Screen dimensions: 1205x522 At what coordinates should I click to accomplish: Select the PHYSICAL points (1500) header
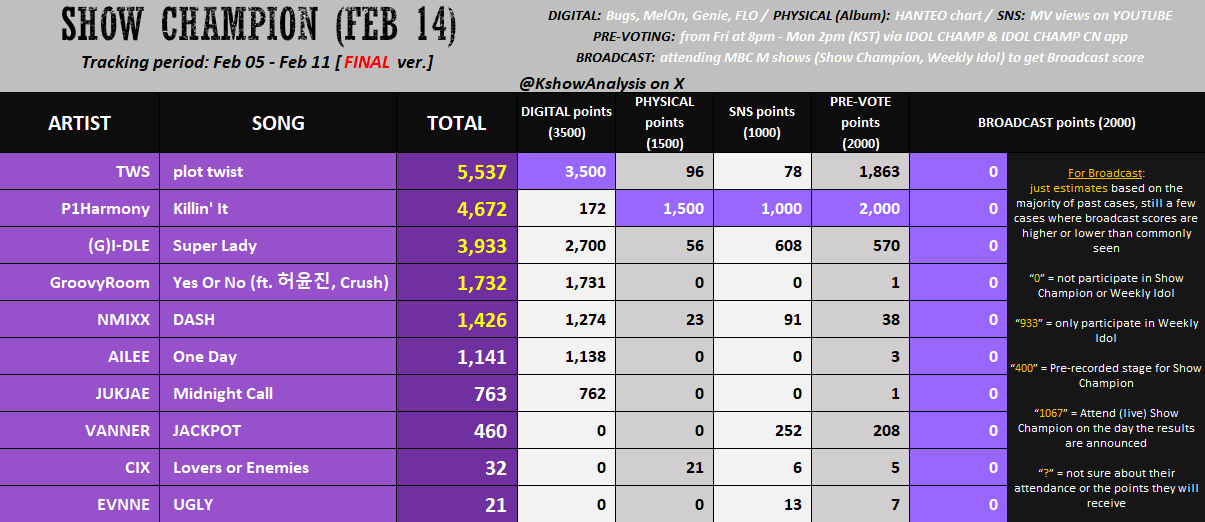click(x=664, y=122)
